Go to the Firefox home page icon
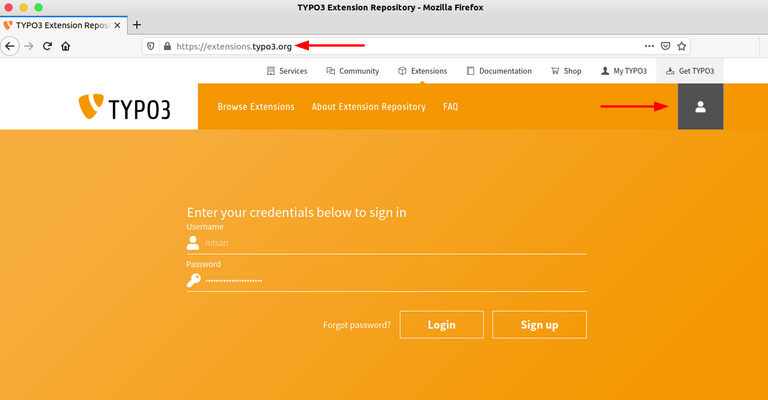Image resolution: width=768 pixels, height=400 pixels. click(65, 46)
